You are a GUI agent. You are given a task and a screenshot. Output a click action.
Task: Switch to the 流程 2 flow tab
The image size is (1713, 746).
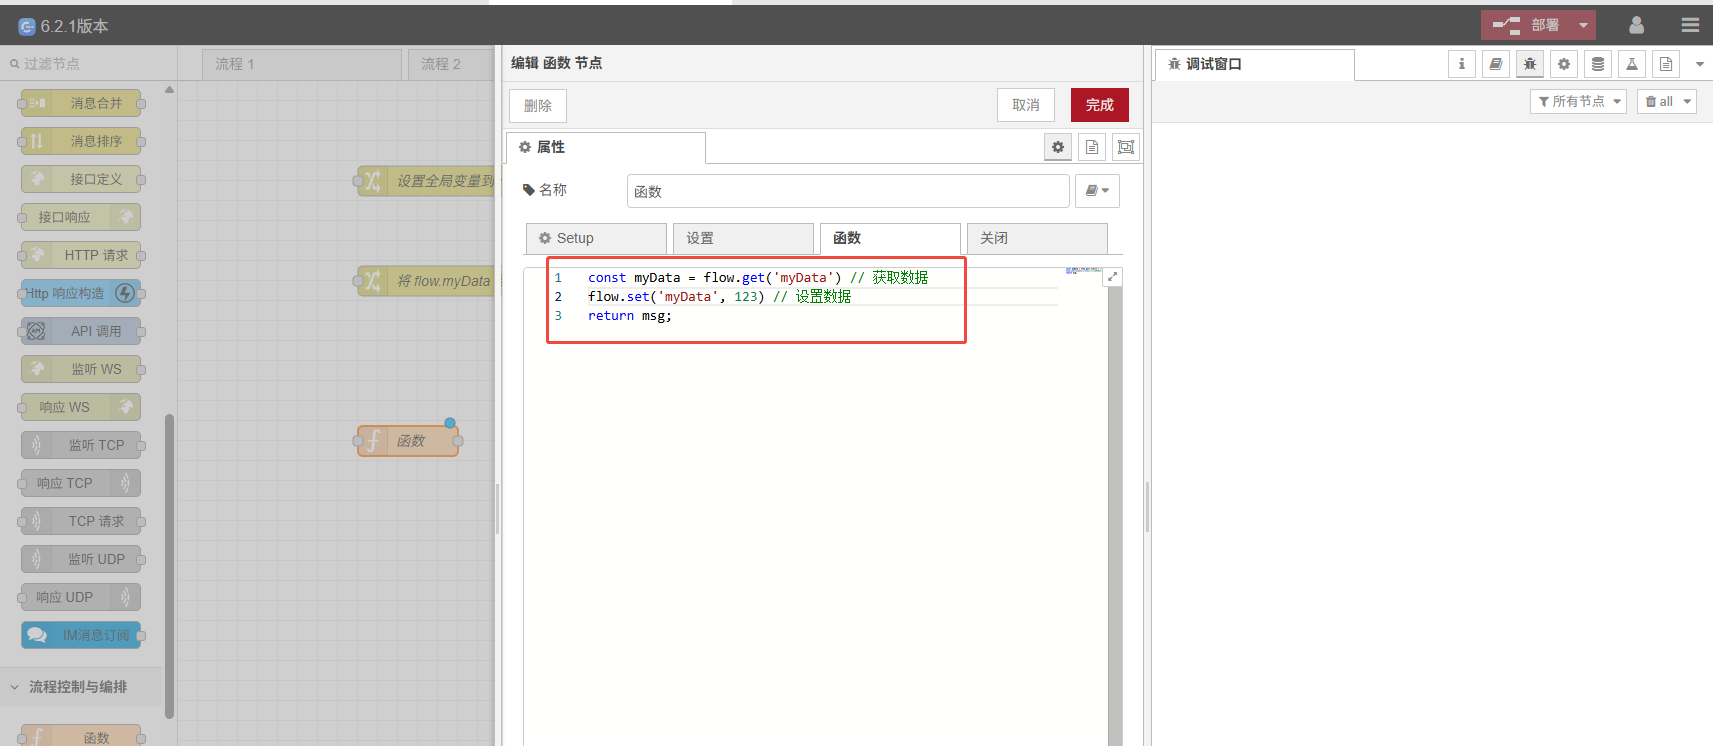451,64
